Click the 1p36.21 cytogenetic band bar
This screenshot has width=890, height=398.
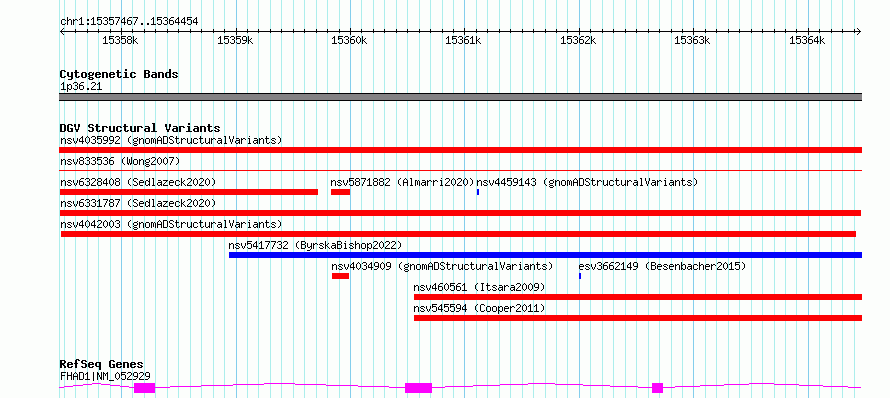click(461, 97)
